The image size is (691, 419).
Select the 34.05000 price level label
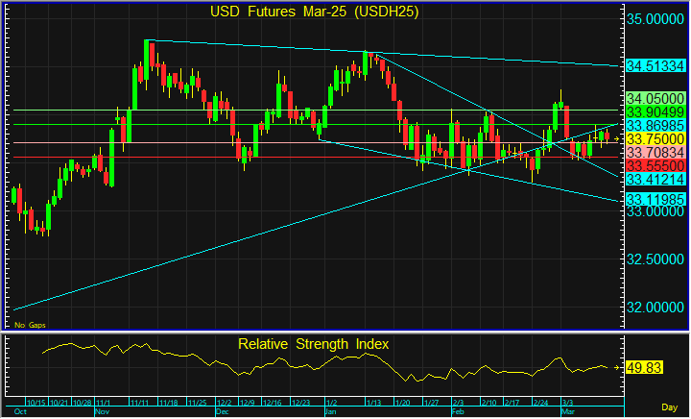tap(656, 98)
